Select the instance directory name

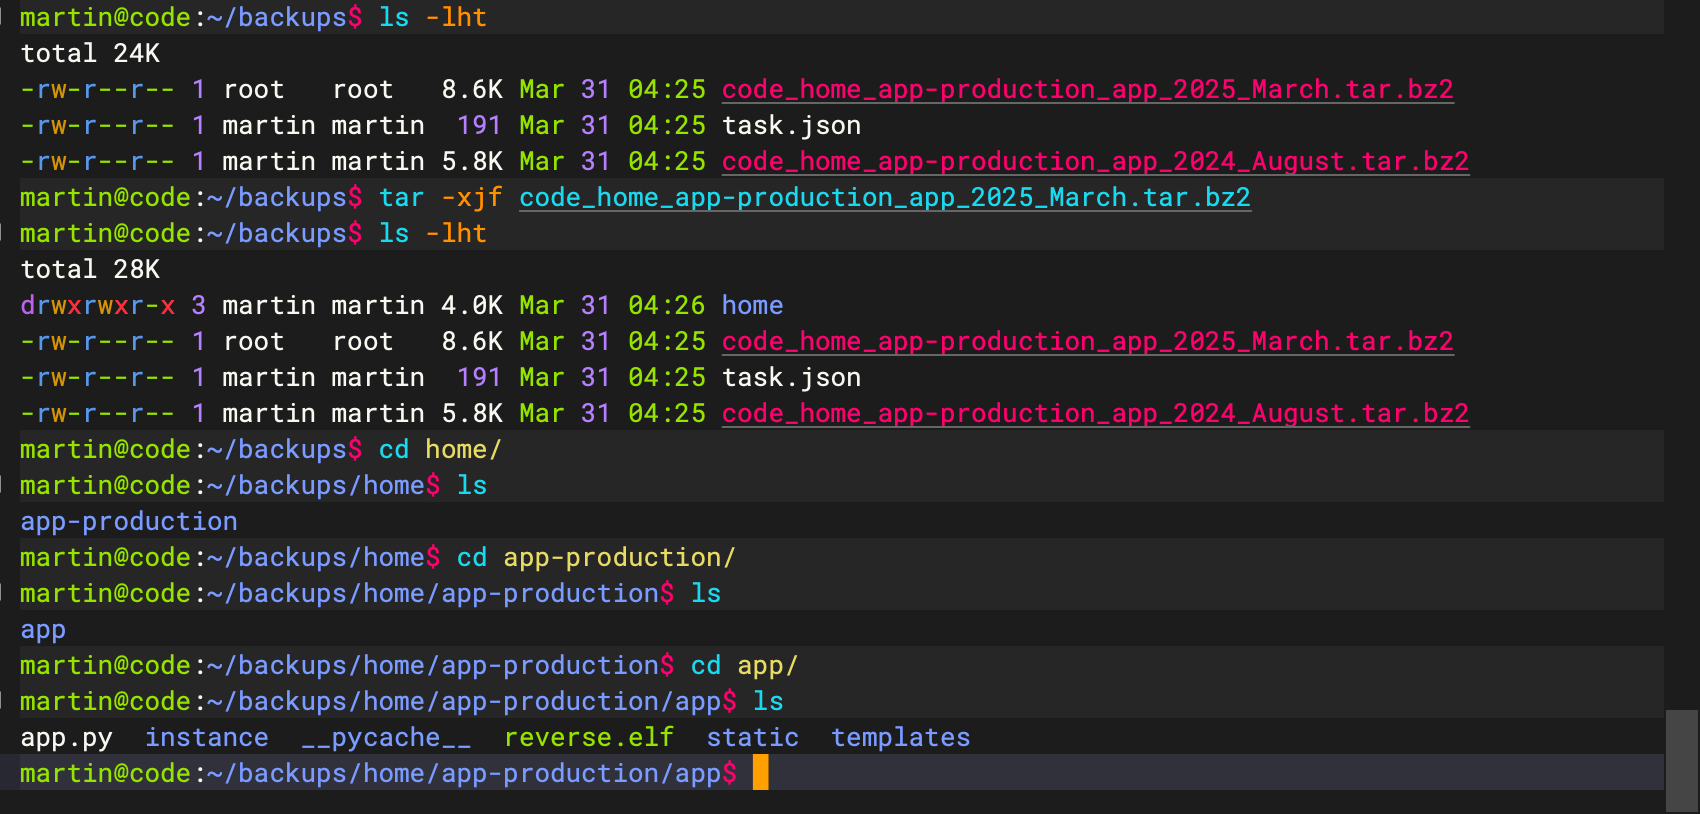[x=206, y=737]
